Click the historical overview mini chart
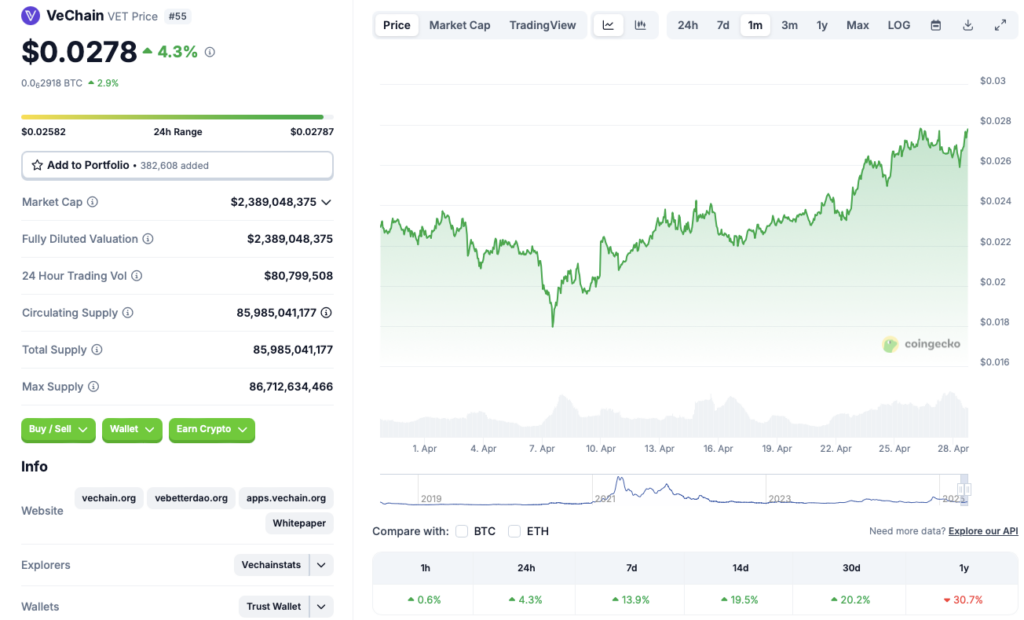 point(674,490)
